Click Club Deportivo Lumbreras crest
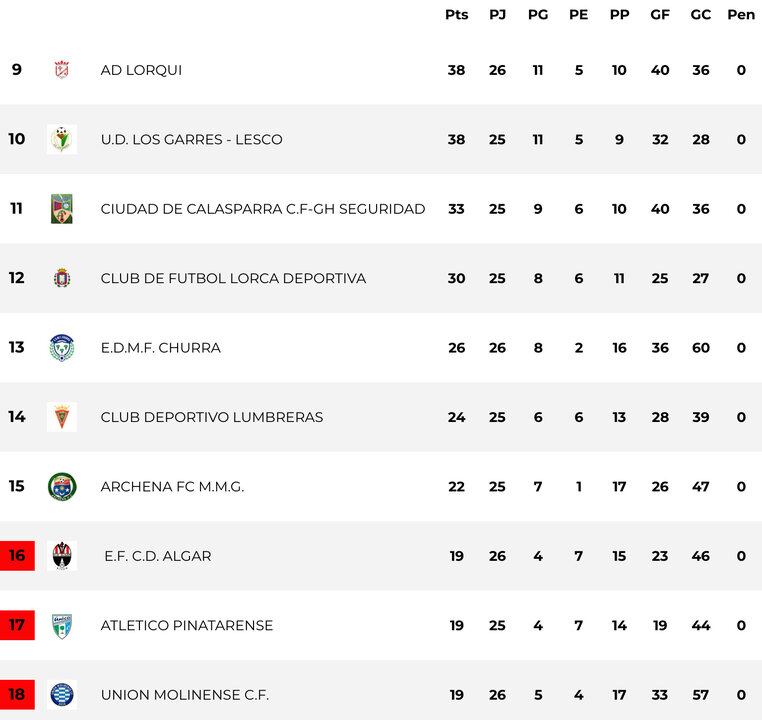 tap(62, 417)
